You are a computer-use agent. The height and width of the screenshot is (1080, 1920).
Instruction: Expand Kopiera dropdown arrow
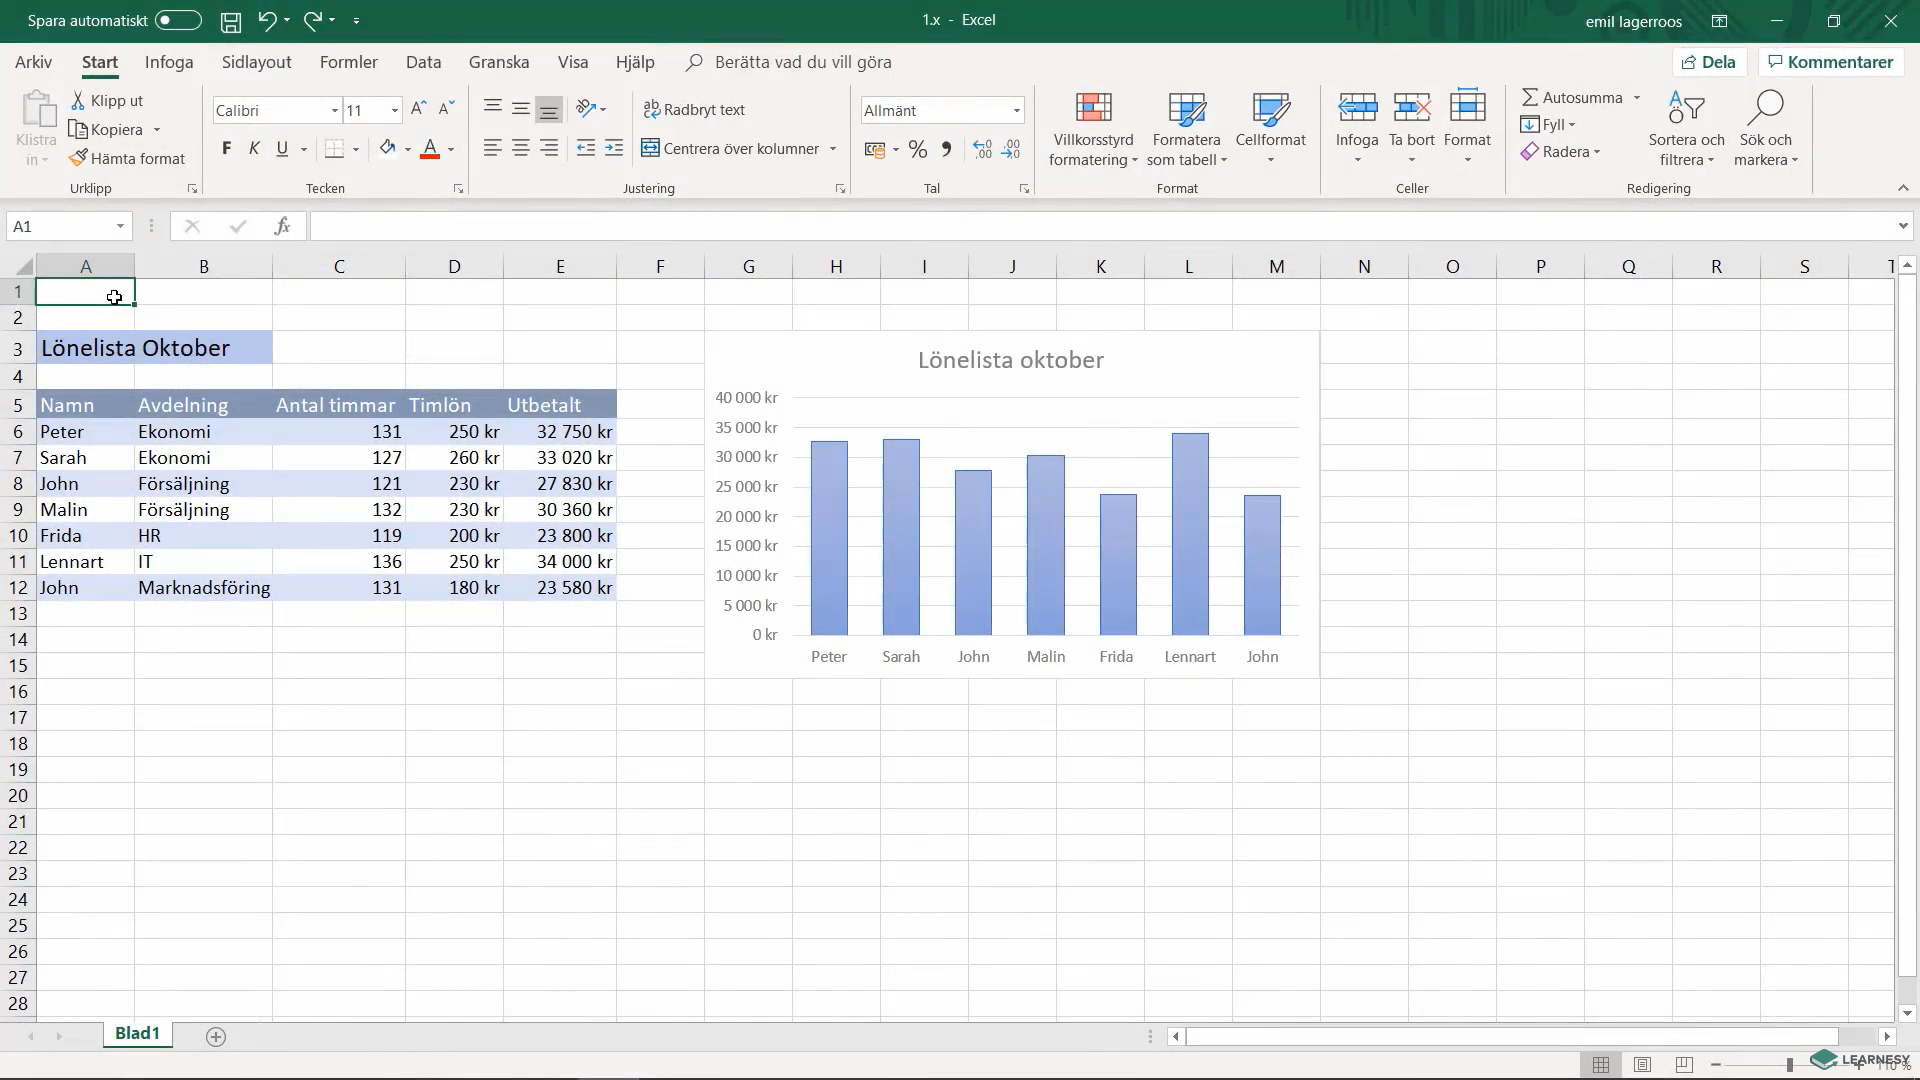[157, 130]
